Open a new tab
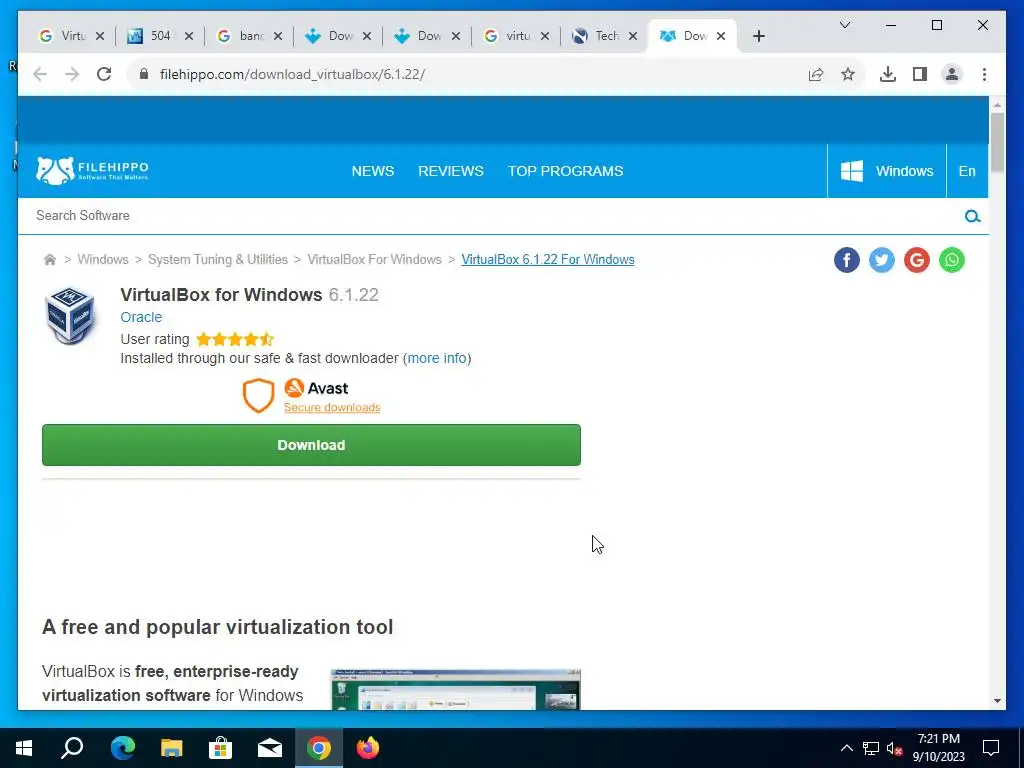 758,36
